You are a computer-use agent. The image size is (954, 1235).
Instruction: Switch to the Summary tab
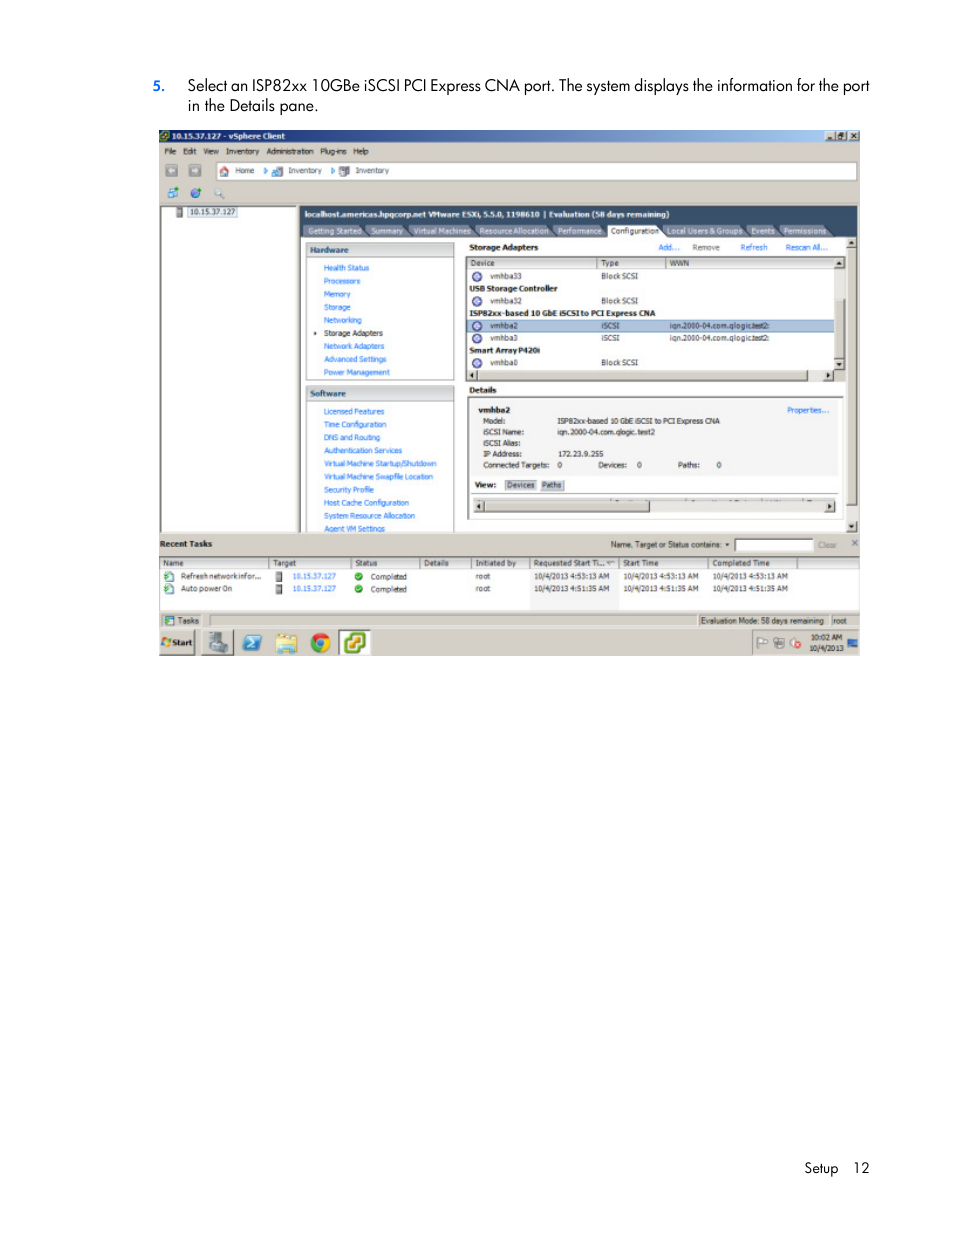[387, 231]
